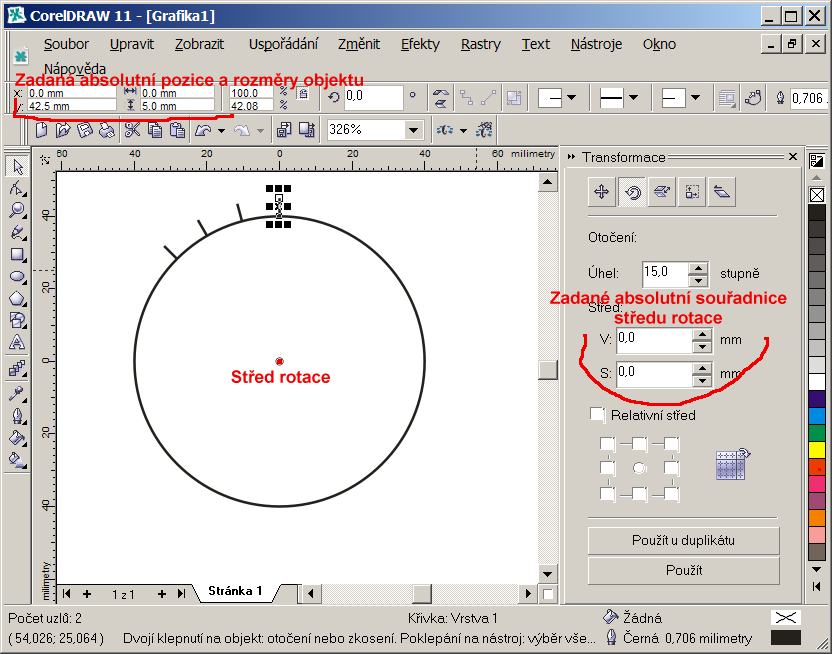The width and height of the screenshot is (832, 654).
Task: Click the Print icon
Action: 107,129
